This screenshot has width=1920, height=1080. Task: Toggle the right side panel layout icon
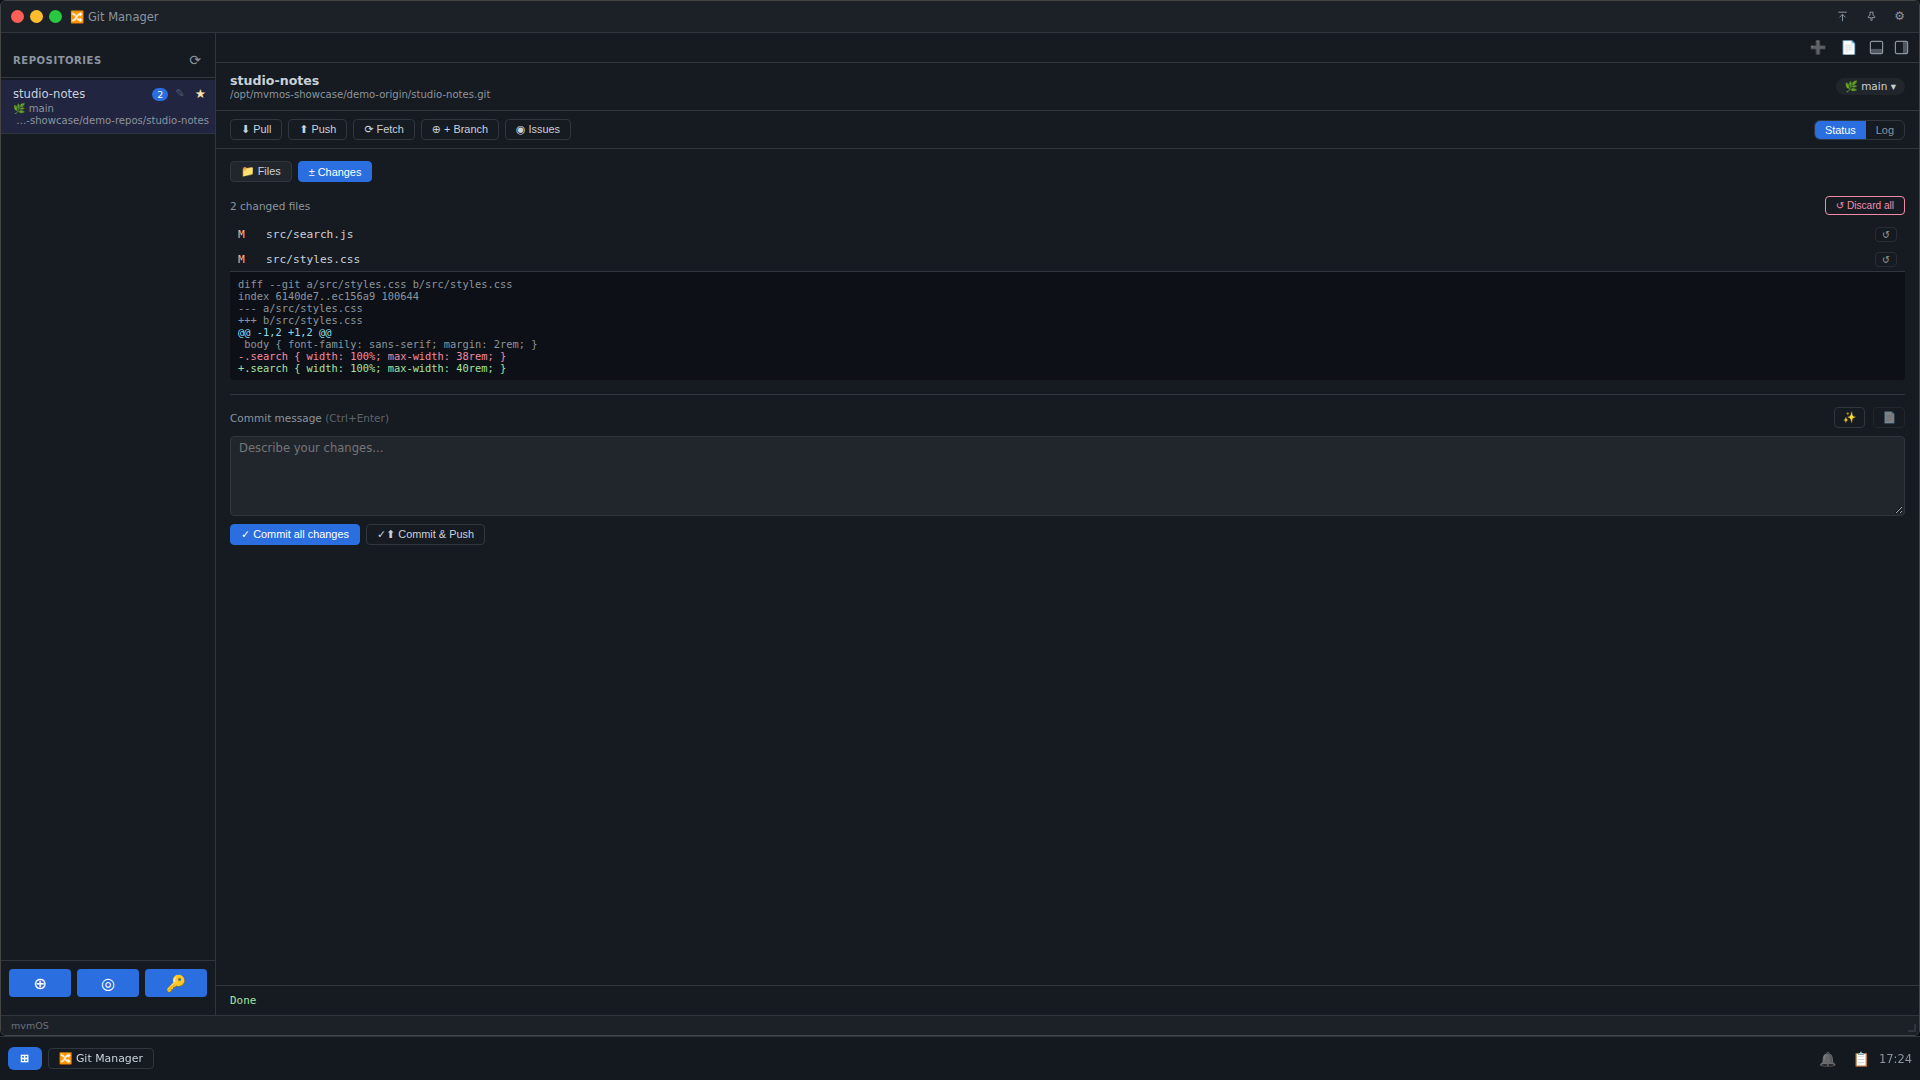1901,47
